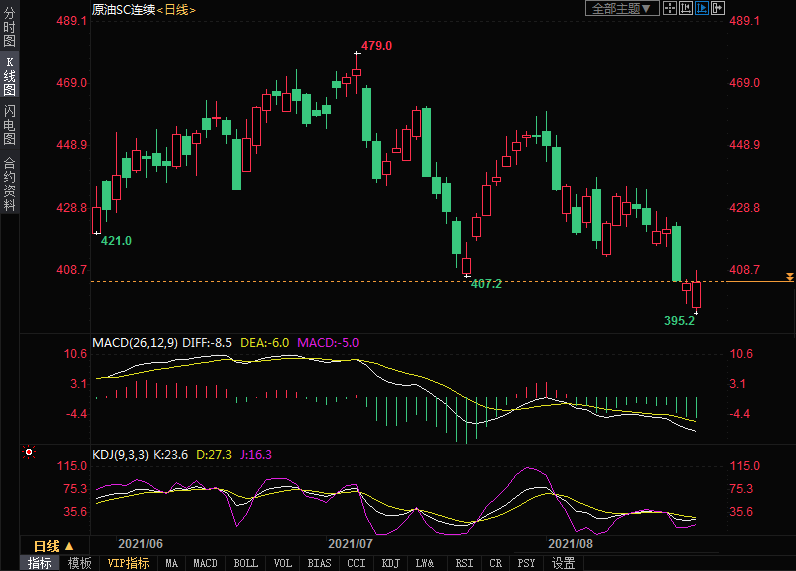
Task: Click the orange price alert marker on right axis
Action: point(790,276)
